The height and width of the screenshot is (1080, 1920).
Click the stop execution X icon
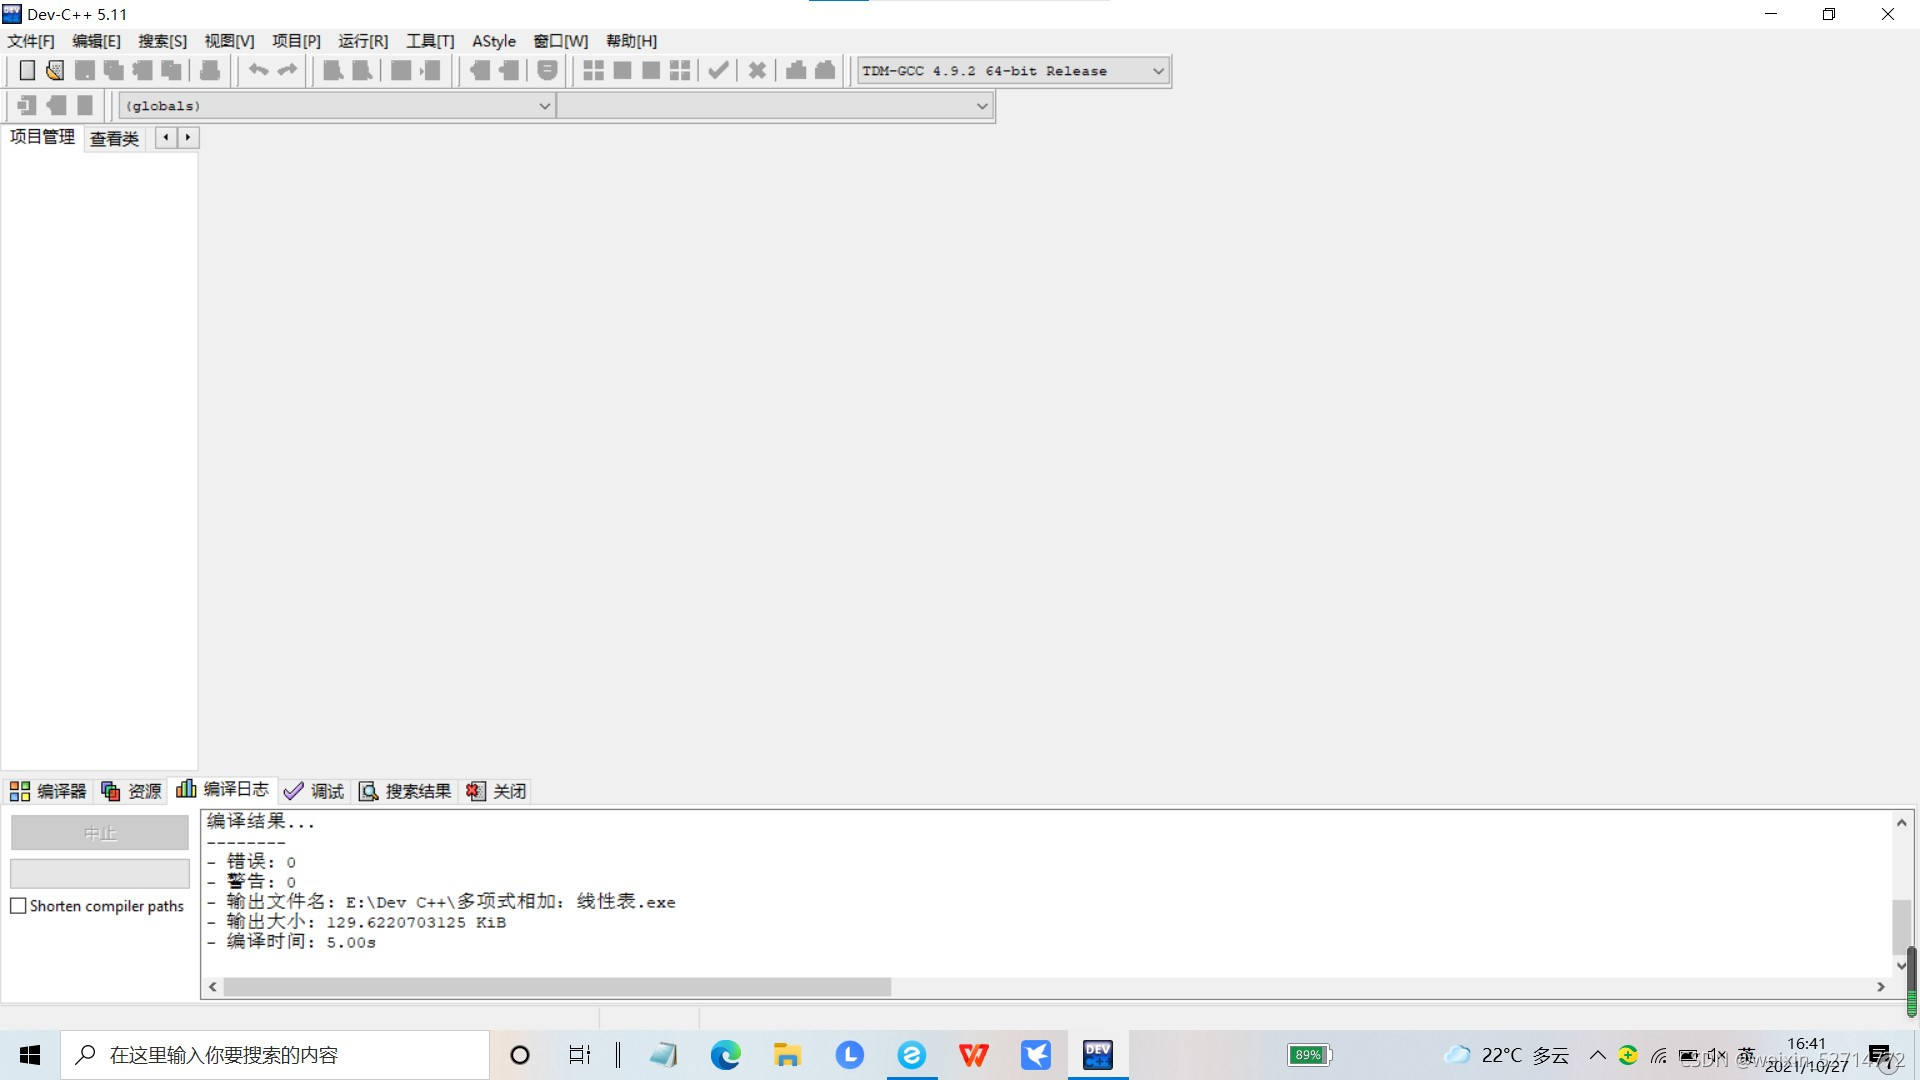click(757, 70)
